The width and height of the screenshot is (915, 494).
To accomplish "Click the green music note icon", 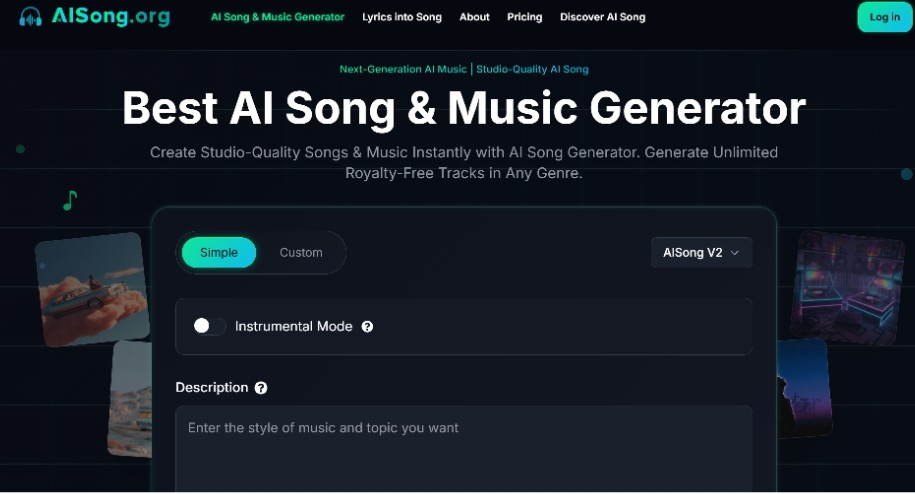I will pos(69,201).
